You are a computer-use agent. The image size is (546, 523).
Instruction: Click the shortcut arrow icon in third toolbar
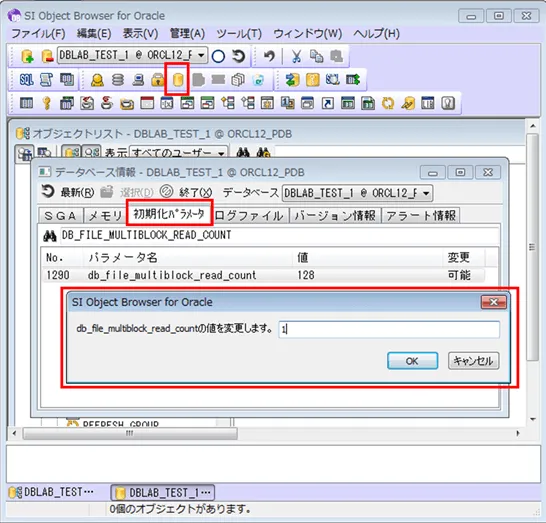coord(328,103)
